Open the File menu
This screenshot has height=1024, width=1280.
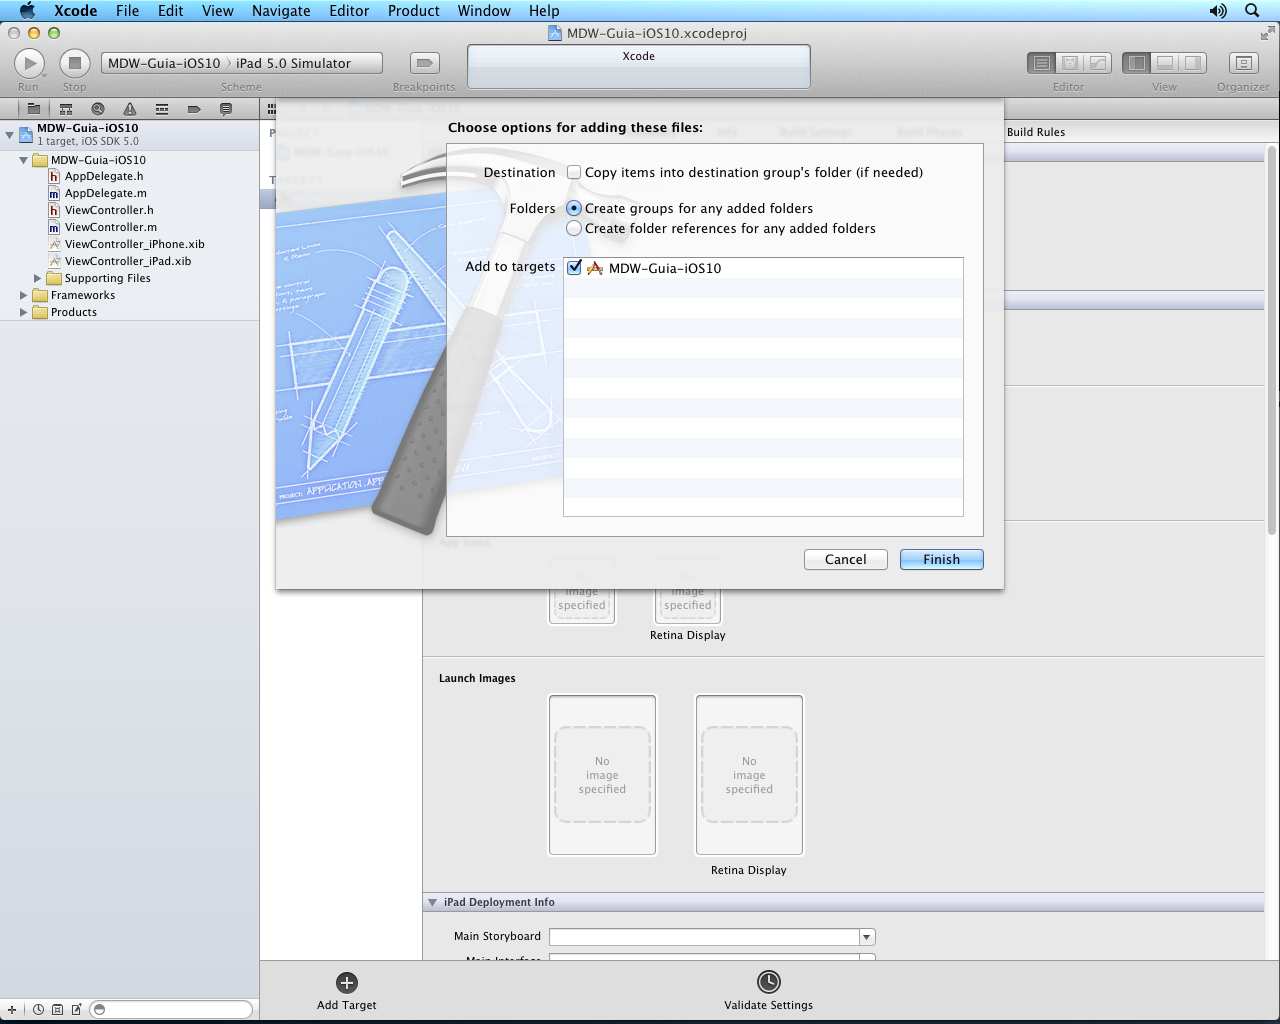coord(127,11)
